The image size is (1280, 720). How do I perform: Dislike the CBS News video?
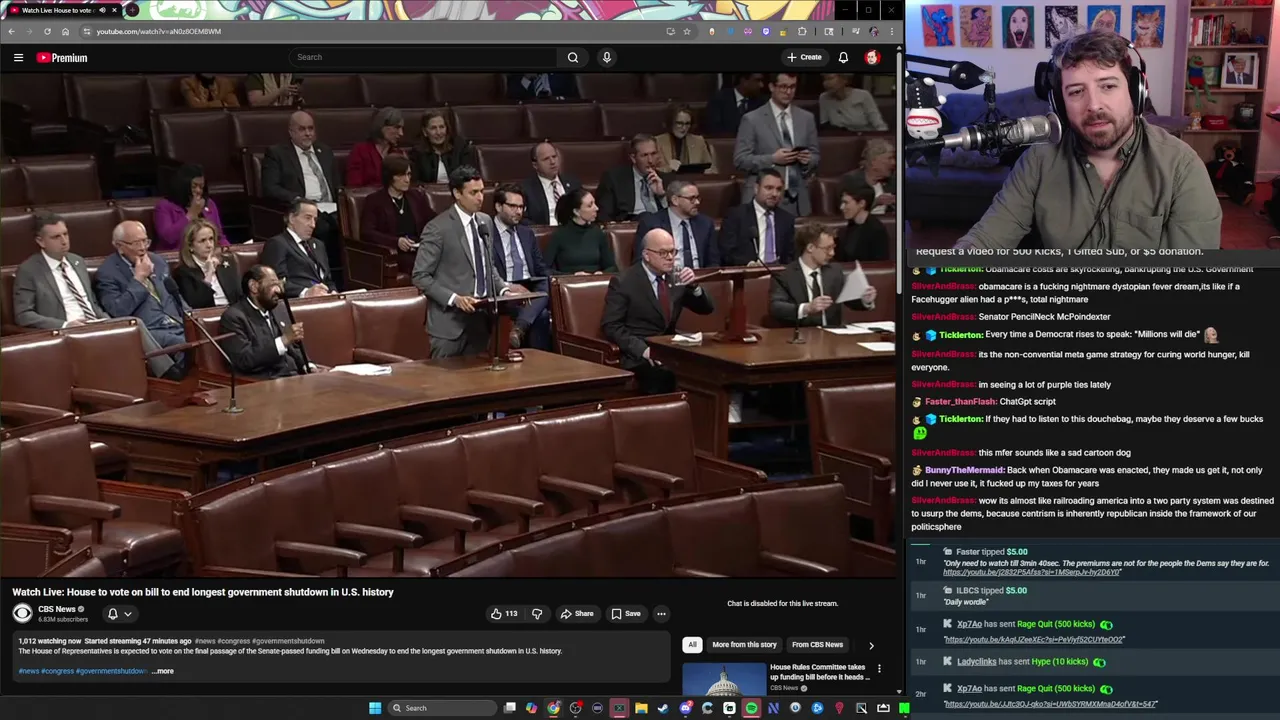point(537,614)
